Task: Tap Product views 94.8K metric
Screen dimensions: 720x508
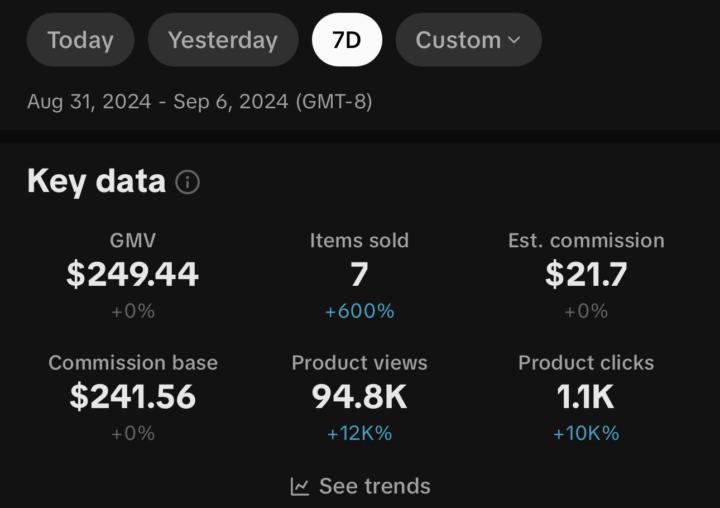Action: click(x=359, y=397)
